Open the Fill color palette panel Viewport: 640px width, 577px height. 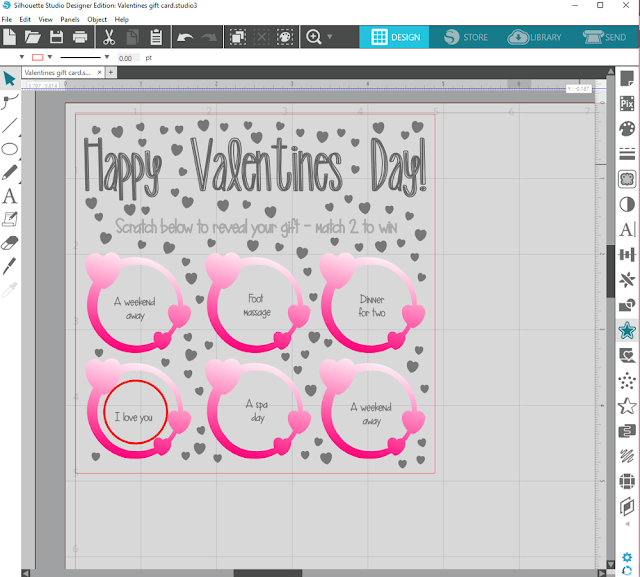tap(627, 129)
